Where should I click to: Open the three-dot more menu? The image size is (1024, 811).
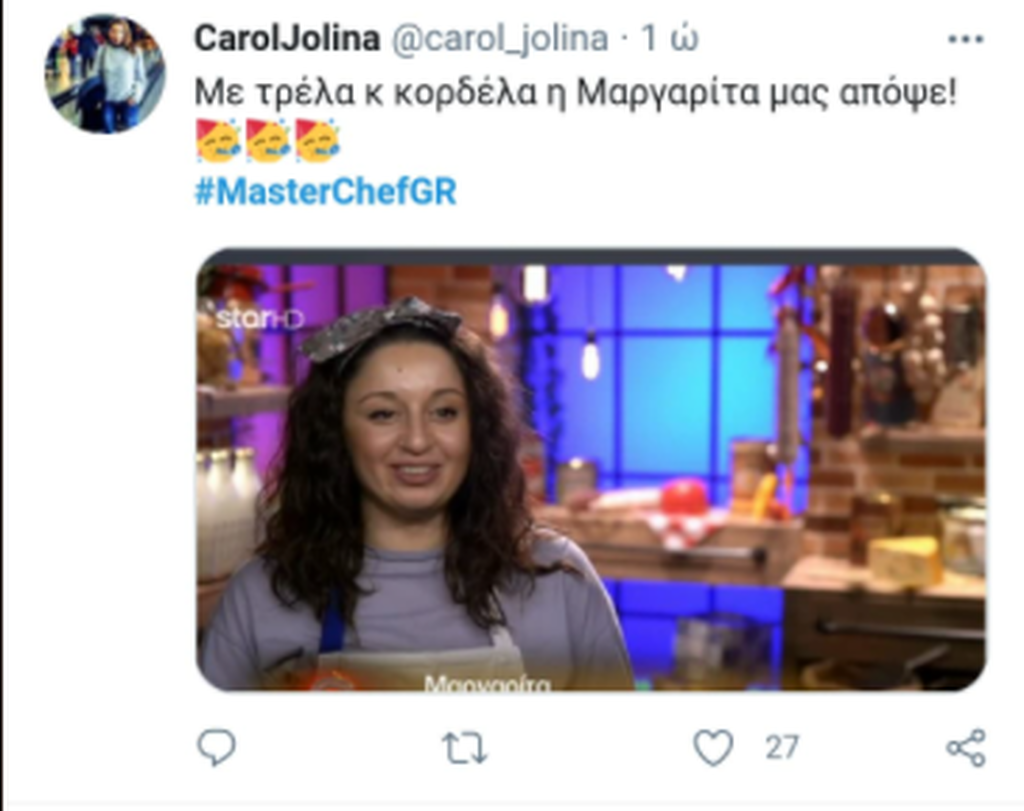[965, 39]
